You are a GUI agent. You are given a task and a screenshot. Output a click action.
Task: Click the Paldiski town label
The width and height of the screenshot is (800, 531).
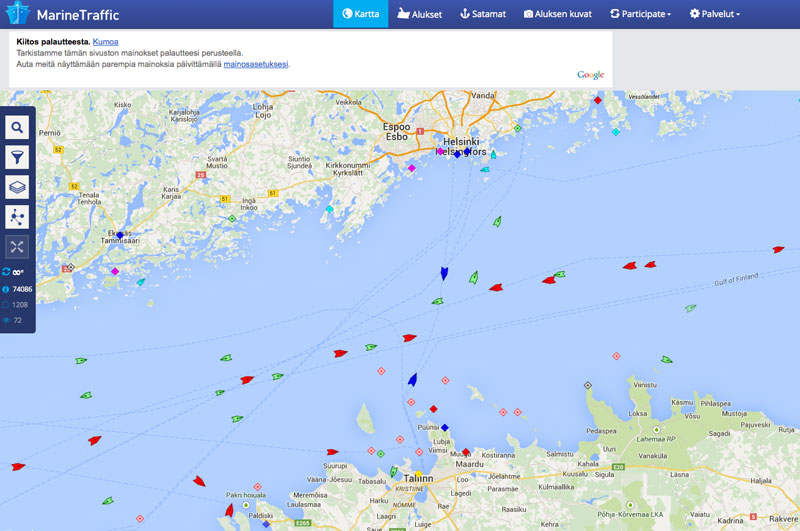pos(260,516)
